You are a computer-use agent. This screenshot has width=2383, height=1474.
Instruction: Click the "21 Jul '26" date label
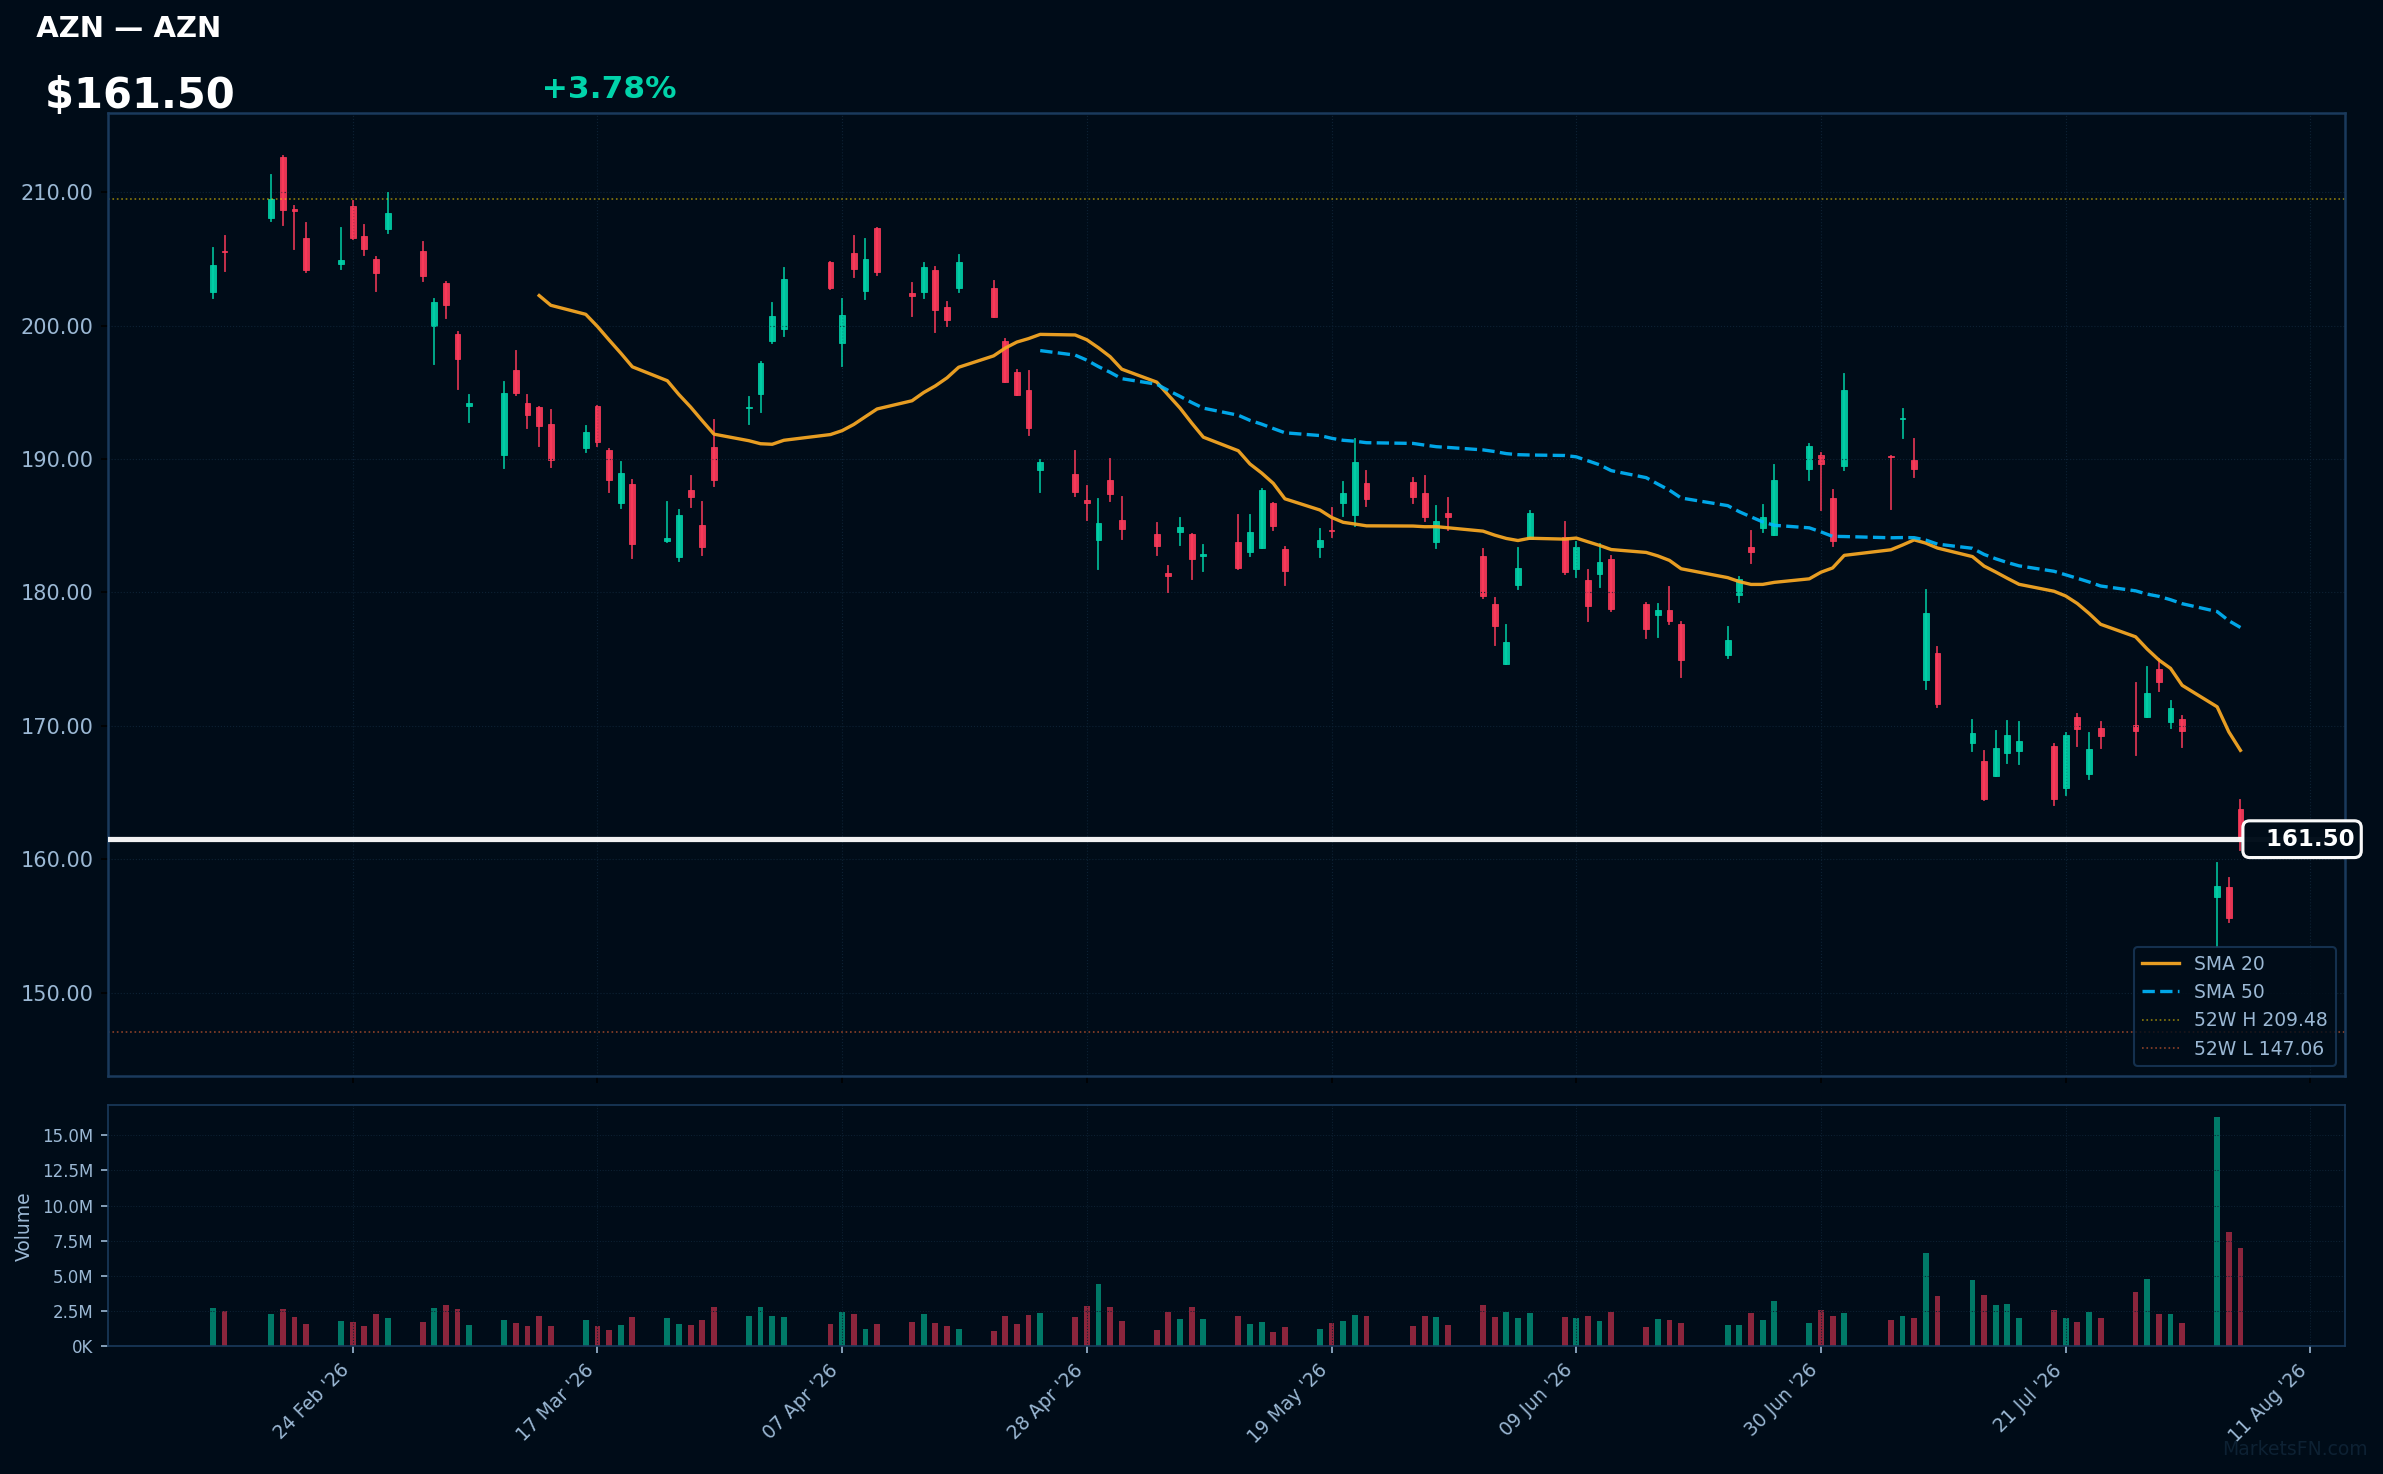(2027, 1399)
